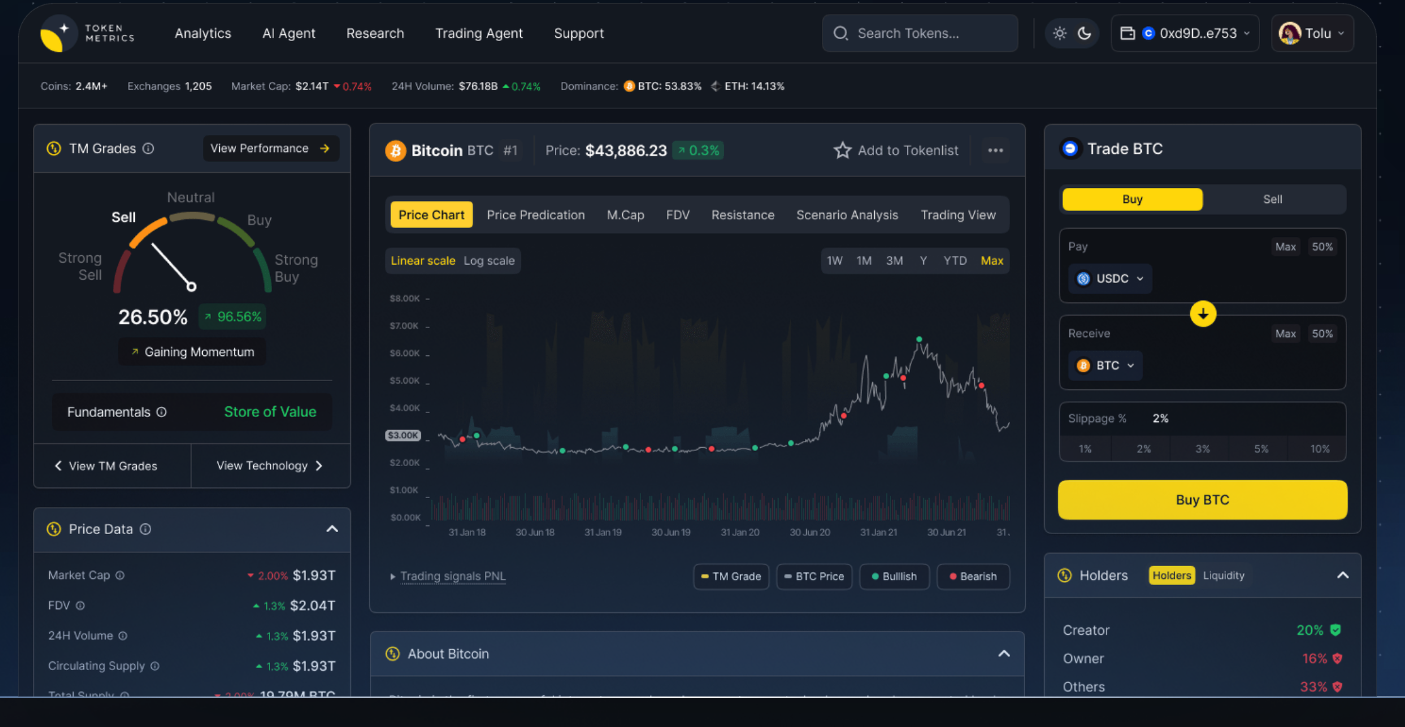Image resolution: width=1405 pixels, height=727 pixels.
Task: Select the Sell toggle in Trade BTC
Action: (1273, 199)
